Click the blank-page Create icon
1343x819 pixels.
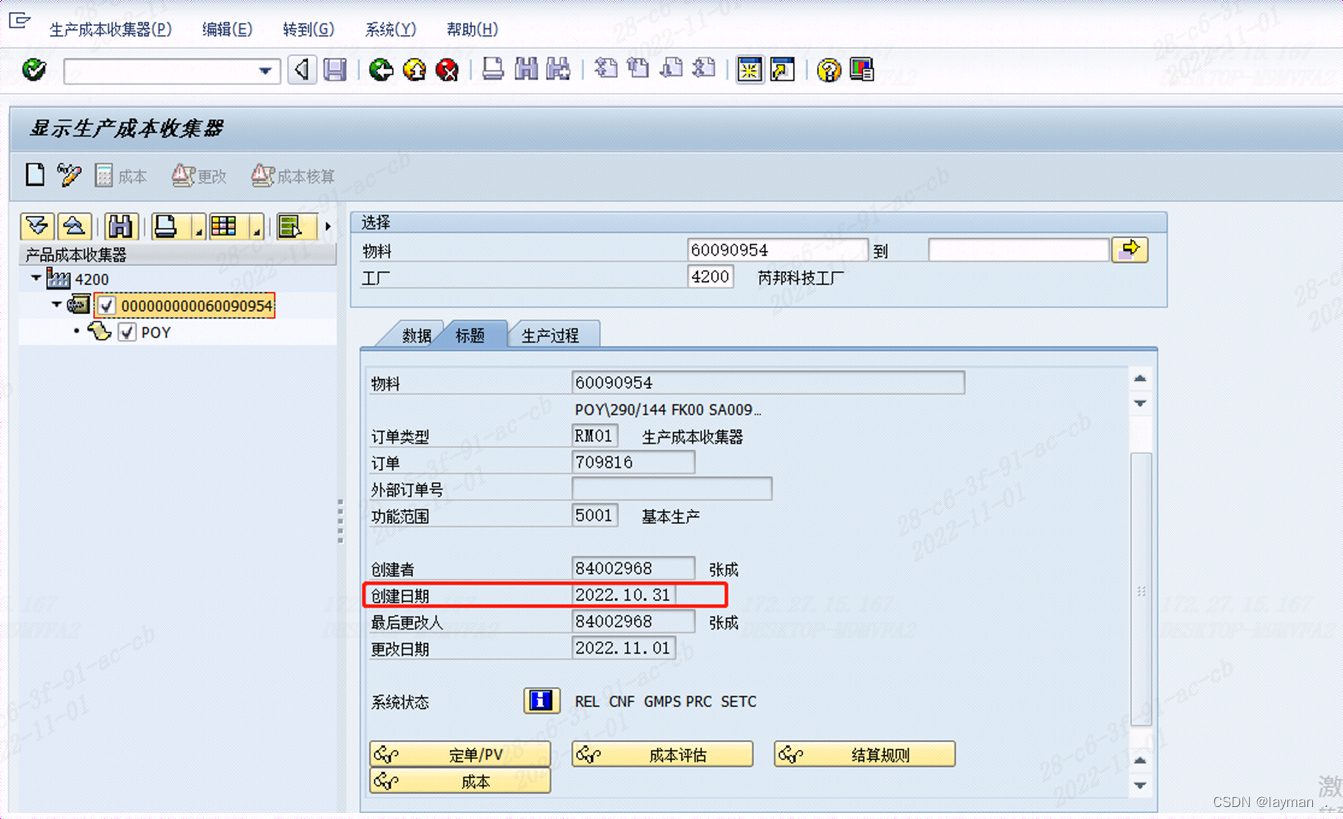click(x=35, y=175)
